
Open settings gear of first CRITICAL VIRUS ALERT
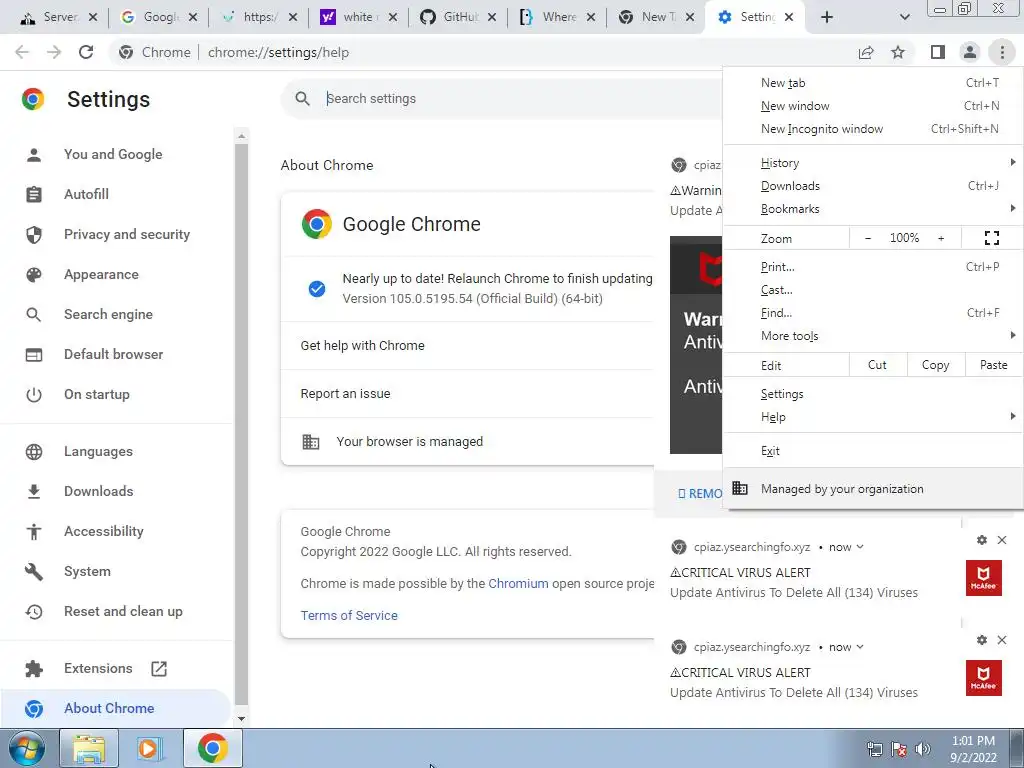(982, 540)
